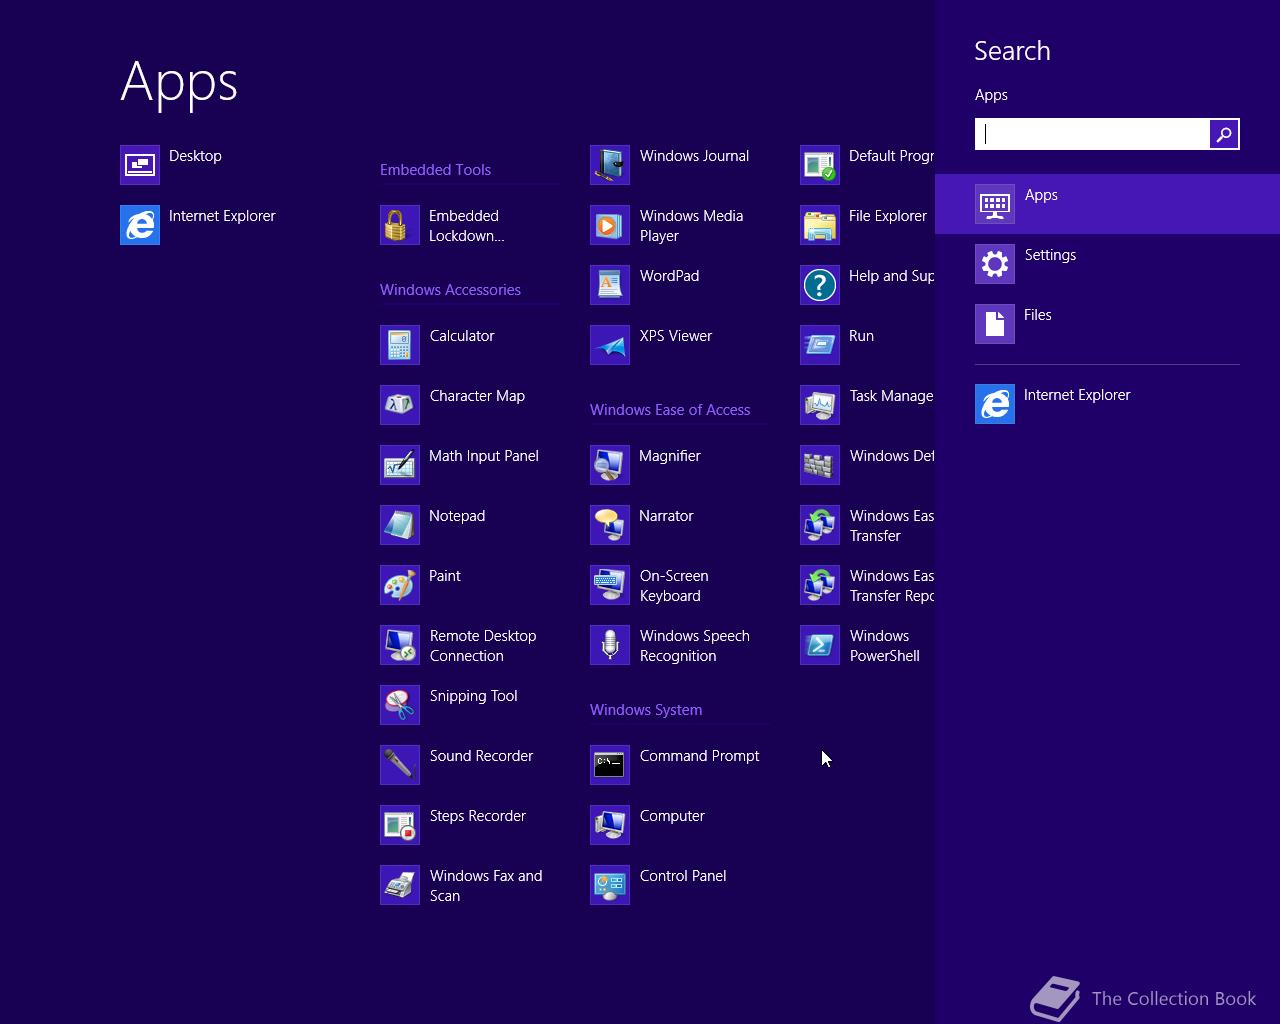Click the Embedded Tools group header
1280x1024 pixels.
435,170
